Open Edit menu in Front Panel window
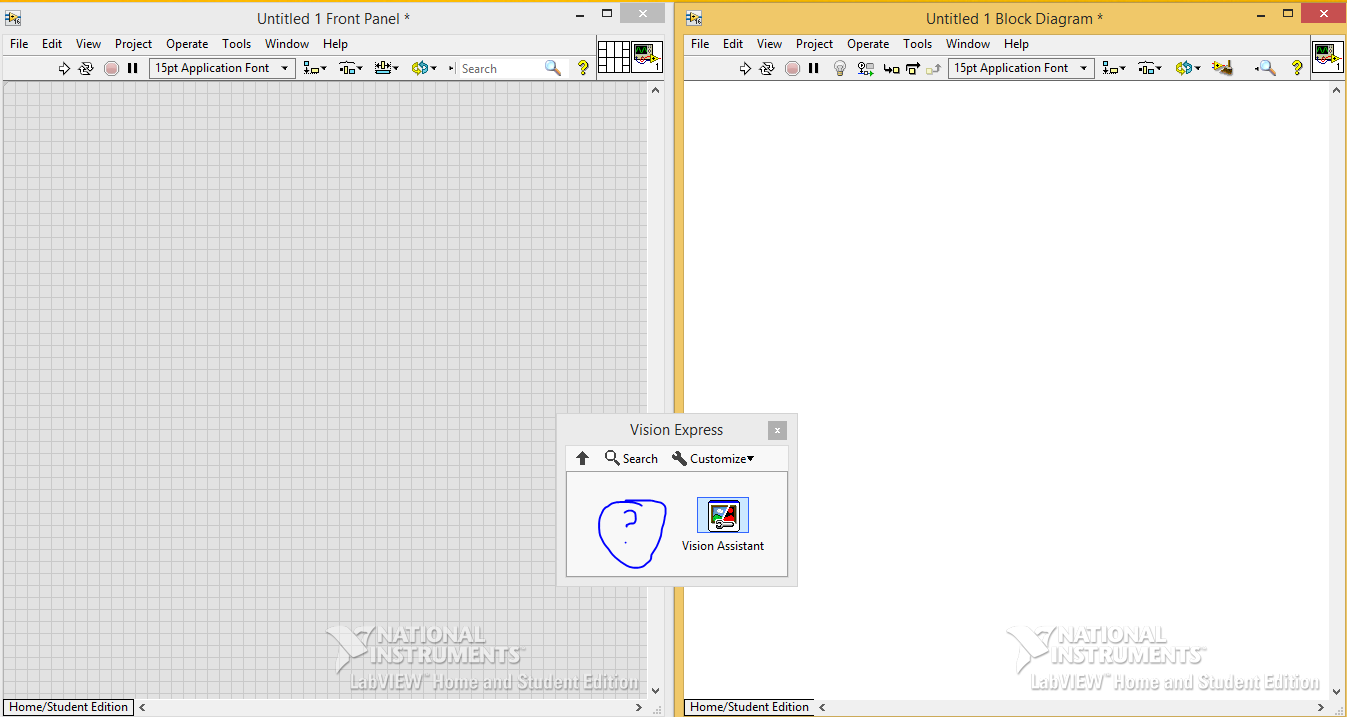1347x717 pixels. [52, 44]
